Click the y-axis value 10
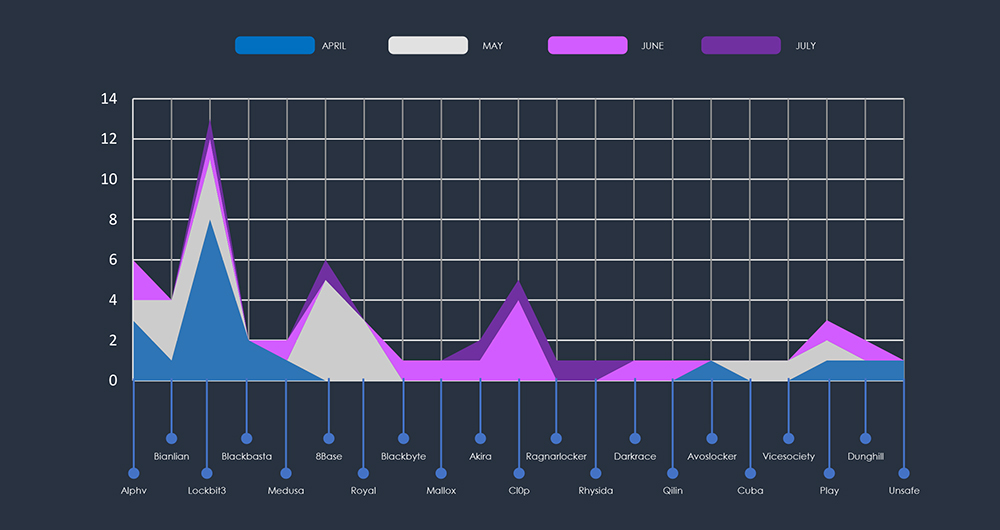 (109, 179)
